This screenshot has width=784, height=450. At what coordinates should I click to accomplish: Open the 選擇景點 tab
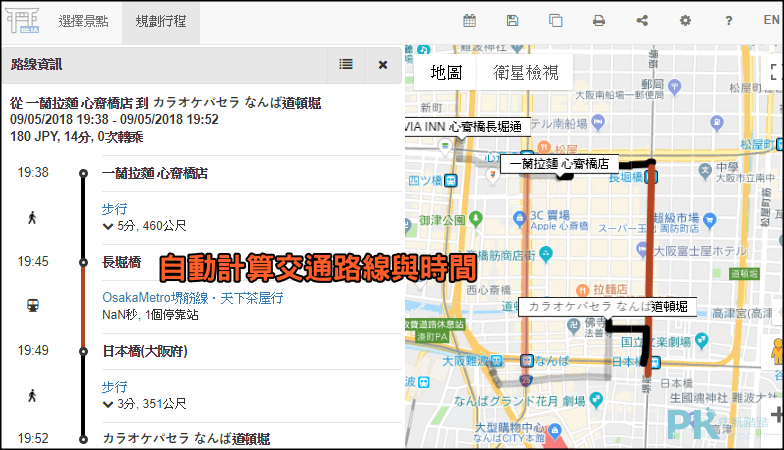(84, 22)
